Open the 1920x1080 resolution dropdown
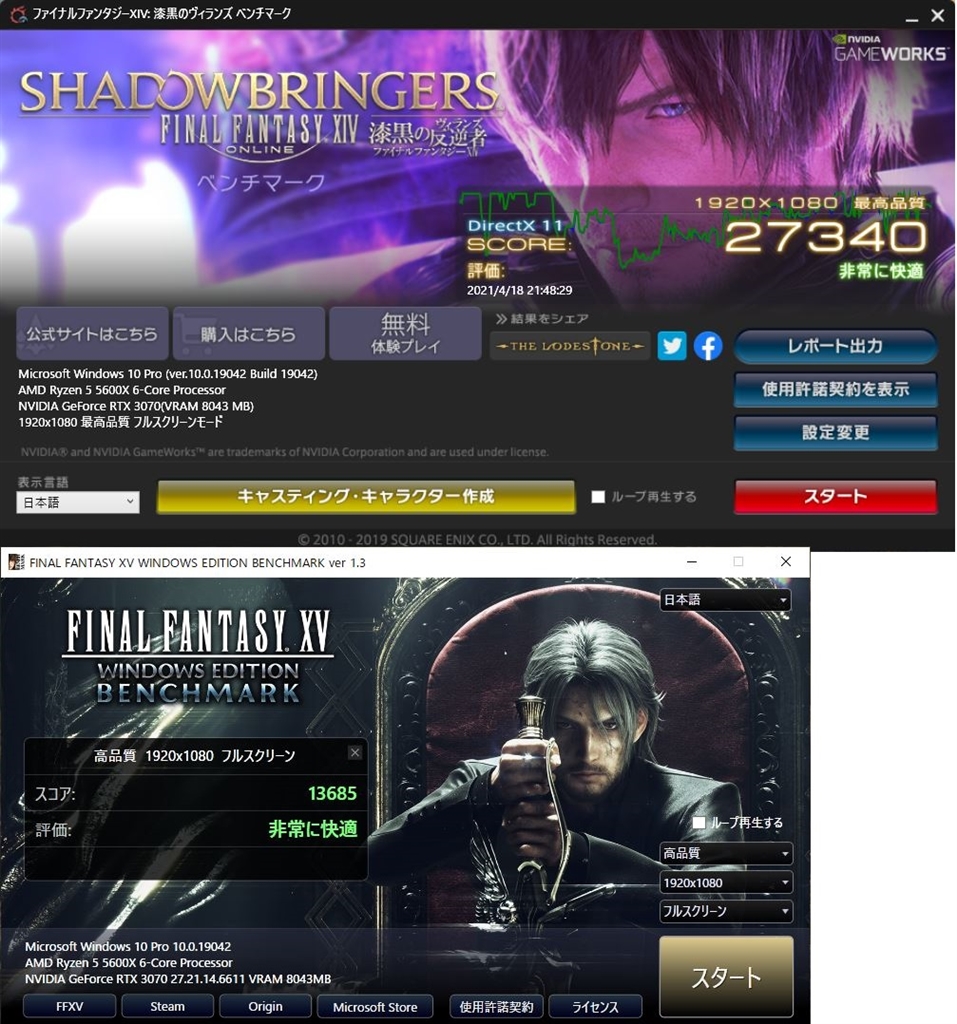This screenshot has height=1024, width=957. [726, 883]
